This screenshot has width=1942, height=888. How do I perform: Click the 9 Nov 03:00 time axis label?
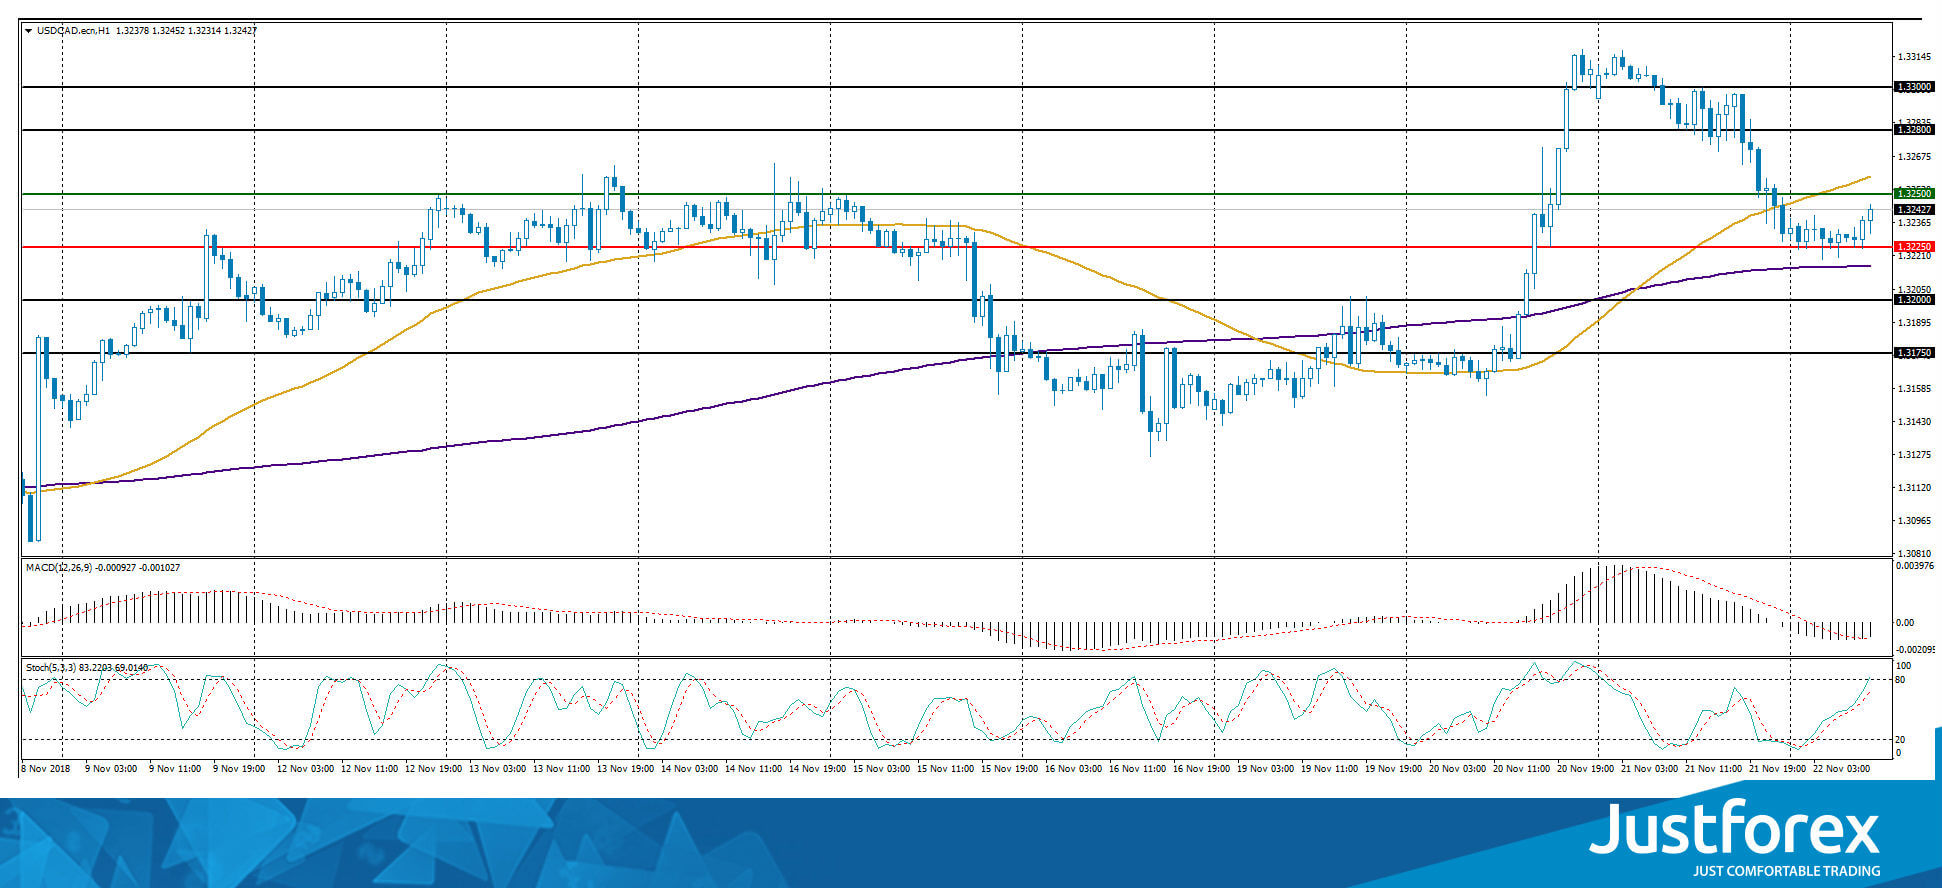111,769
